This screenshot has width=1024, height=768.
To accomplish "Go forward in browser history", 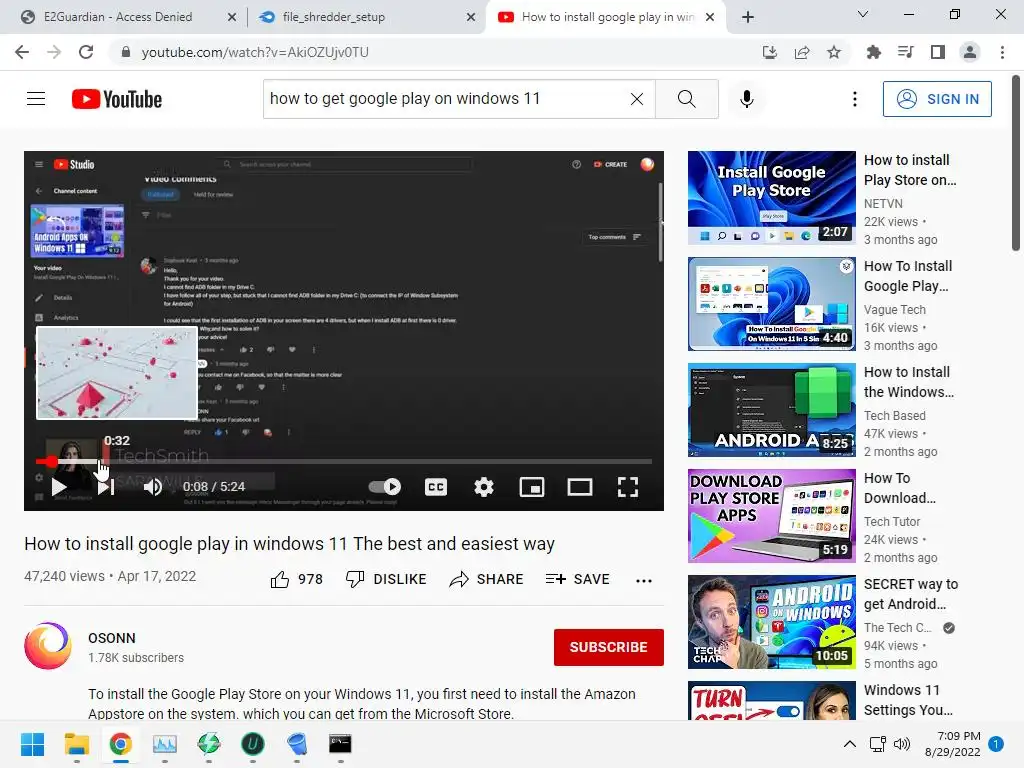I will pyautogui.click(x=54, y=52).
